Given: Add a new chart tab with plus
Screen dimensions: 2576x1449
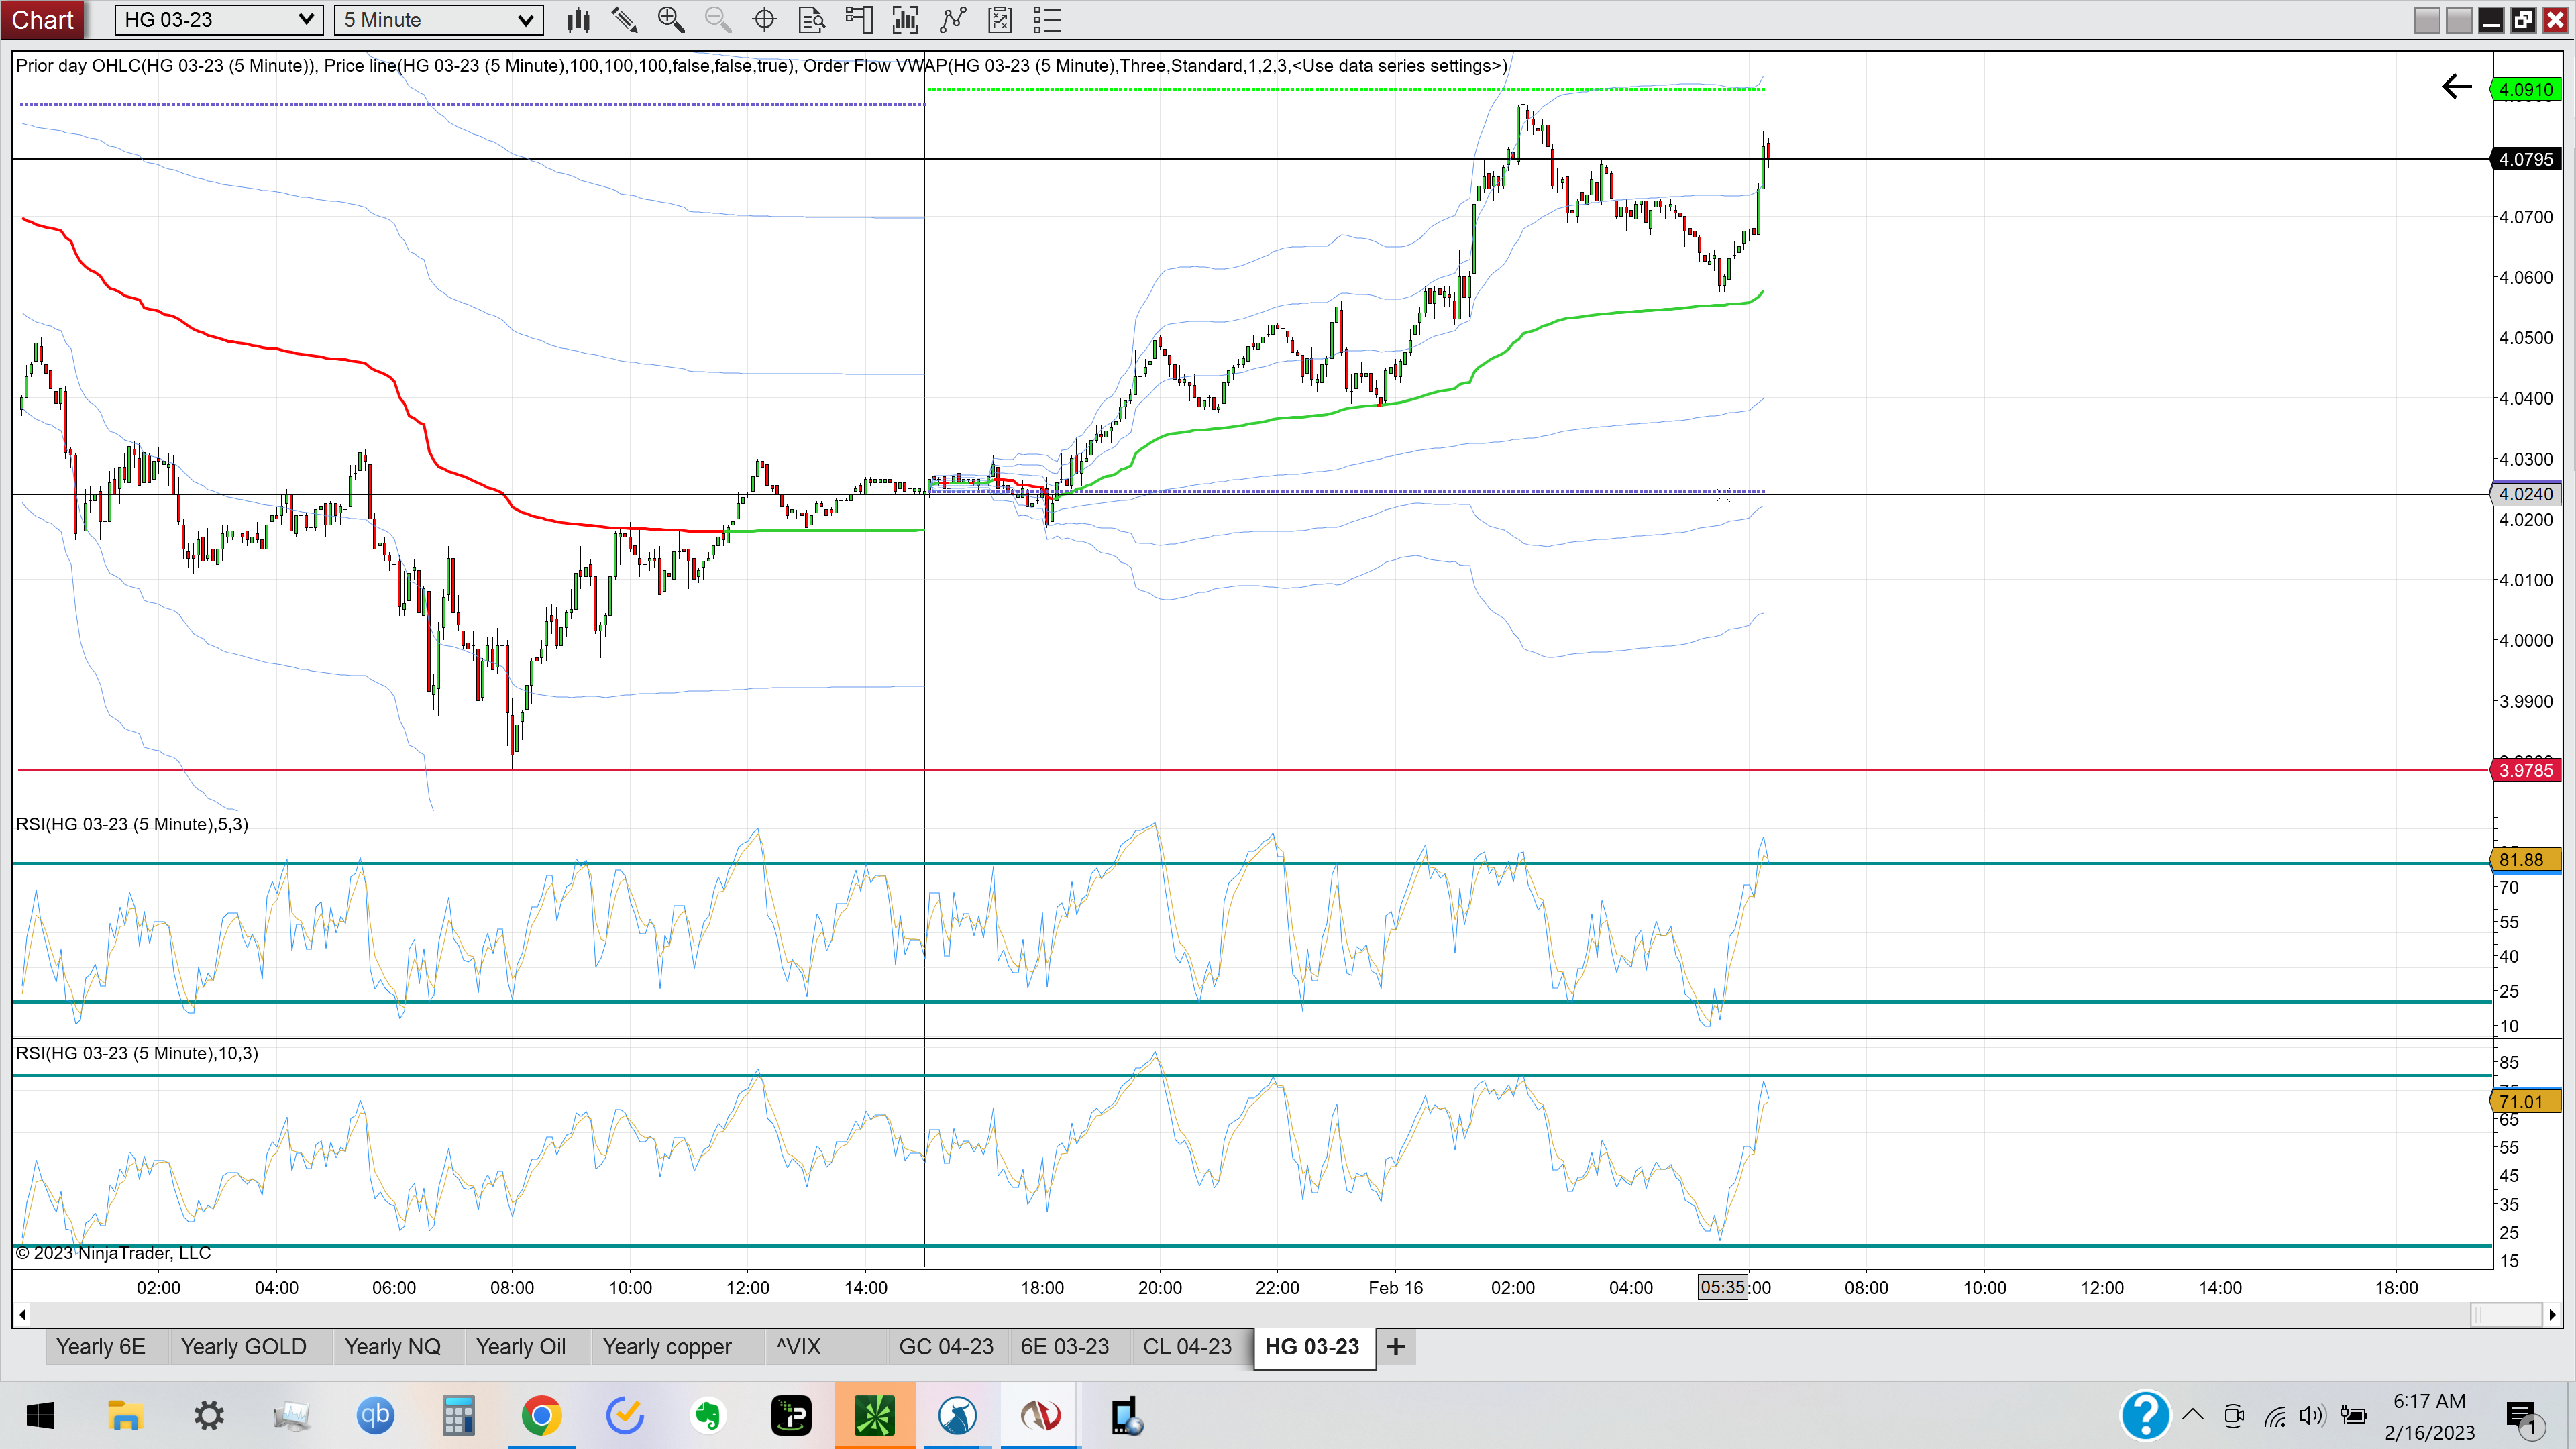Looking at the screenshot, I should click(1396, 1347).
